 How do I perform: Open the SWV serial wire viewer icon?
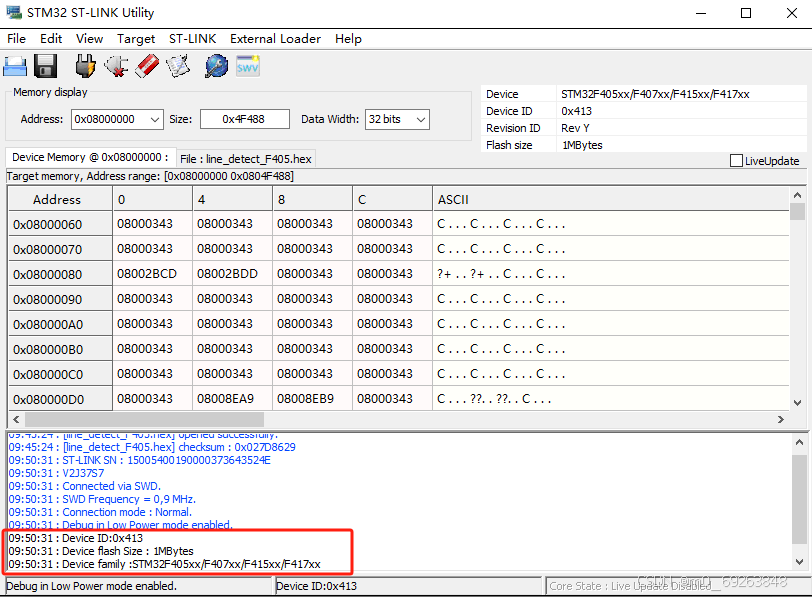coord(248,66)
